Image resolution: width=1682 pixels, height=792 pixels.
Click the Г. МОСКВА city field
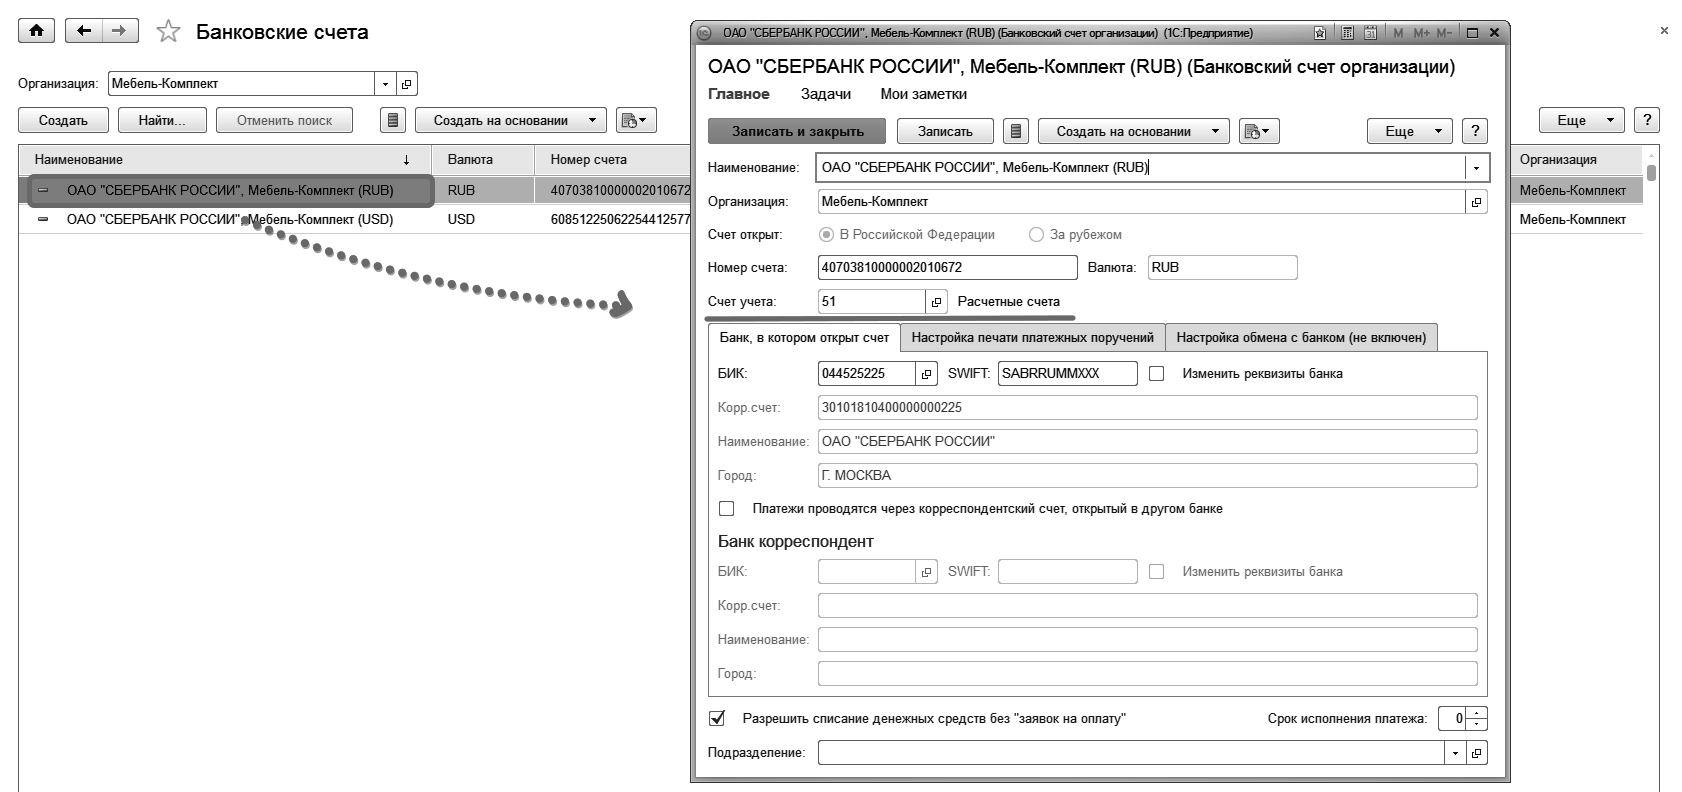[1147, 476]
